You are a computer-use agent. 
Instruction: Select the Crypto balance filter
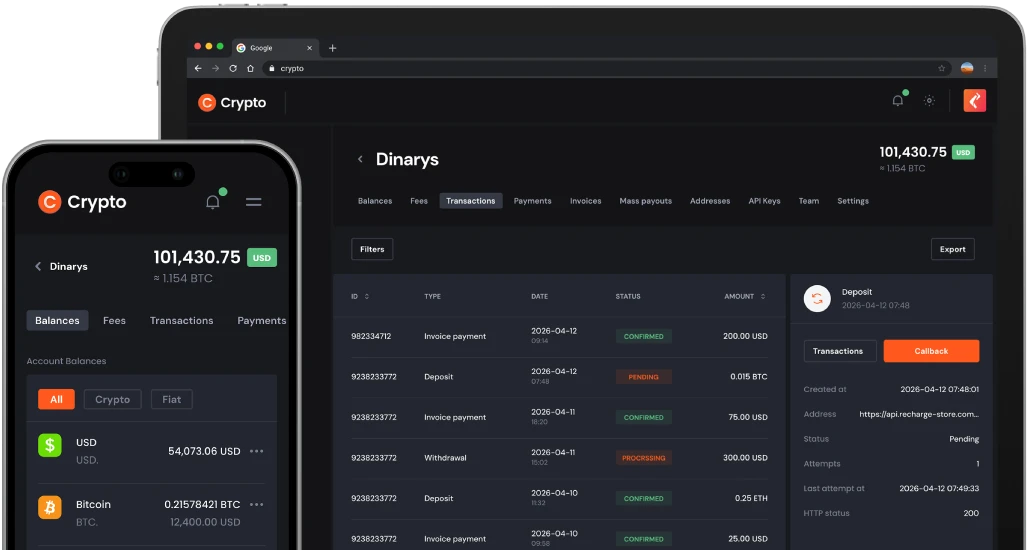[113, 399]
